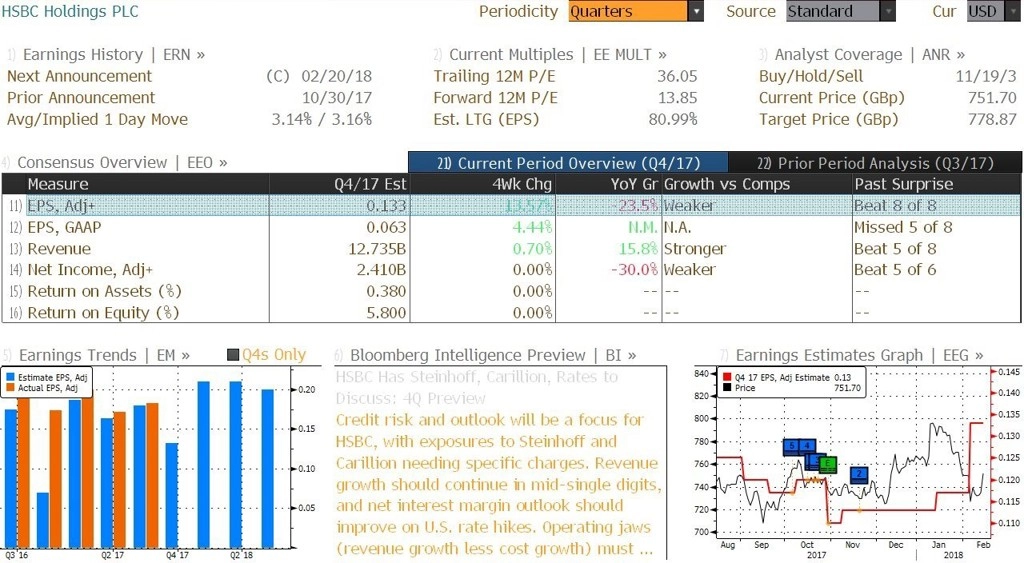
Task: Click the blue Estimate EPS legend swatch
Action: tap(10, 378)
